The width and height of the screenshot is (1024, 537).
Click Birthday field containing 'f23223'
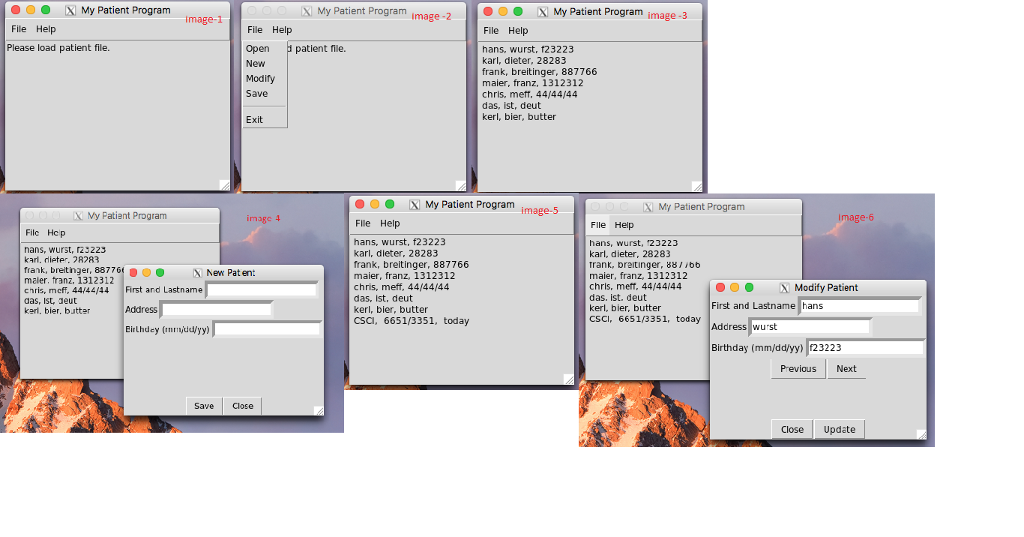pos(866,348)
